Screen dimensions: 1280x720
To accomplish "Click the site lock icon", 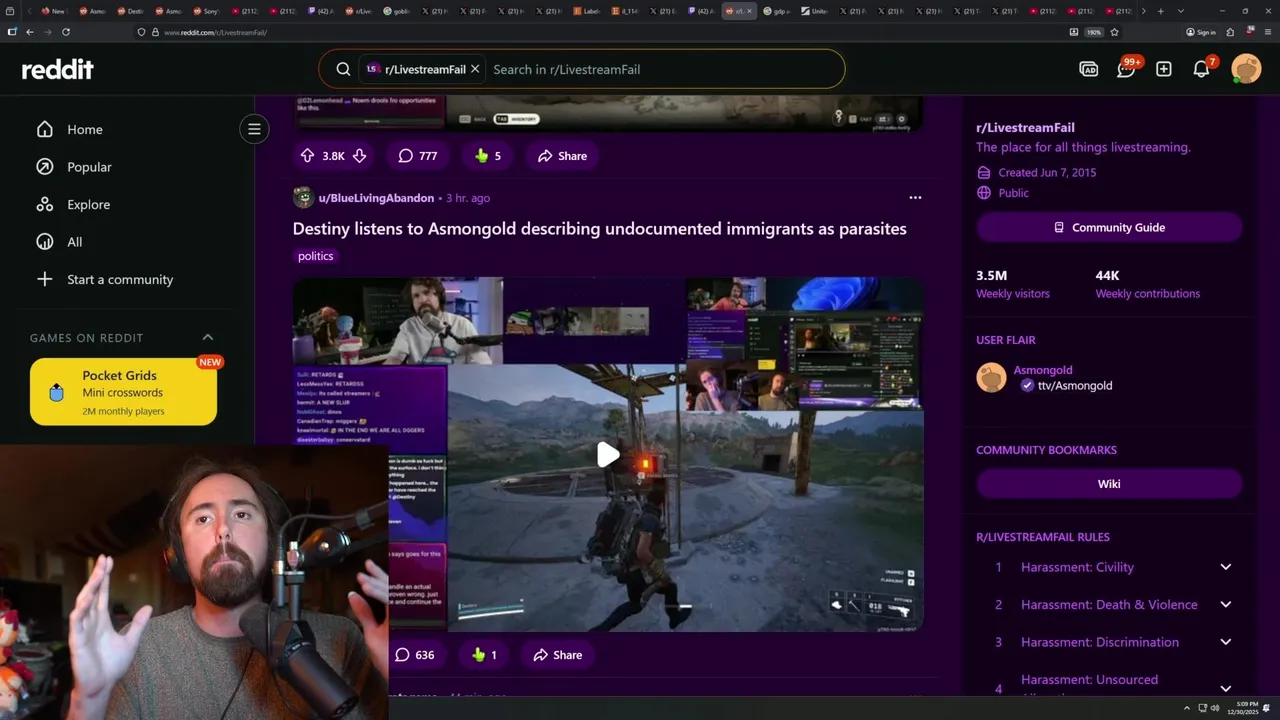I will [154, 32].
